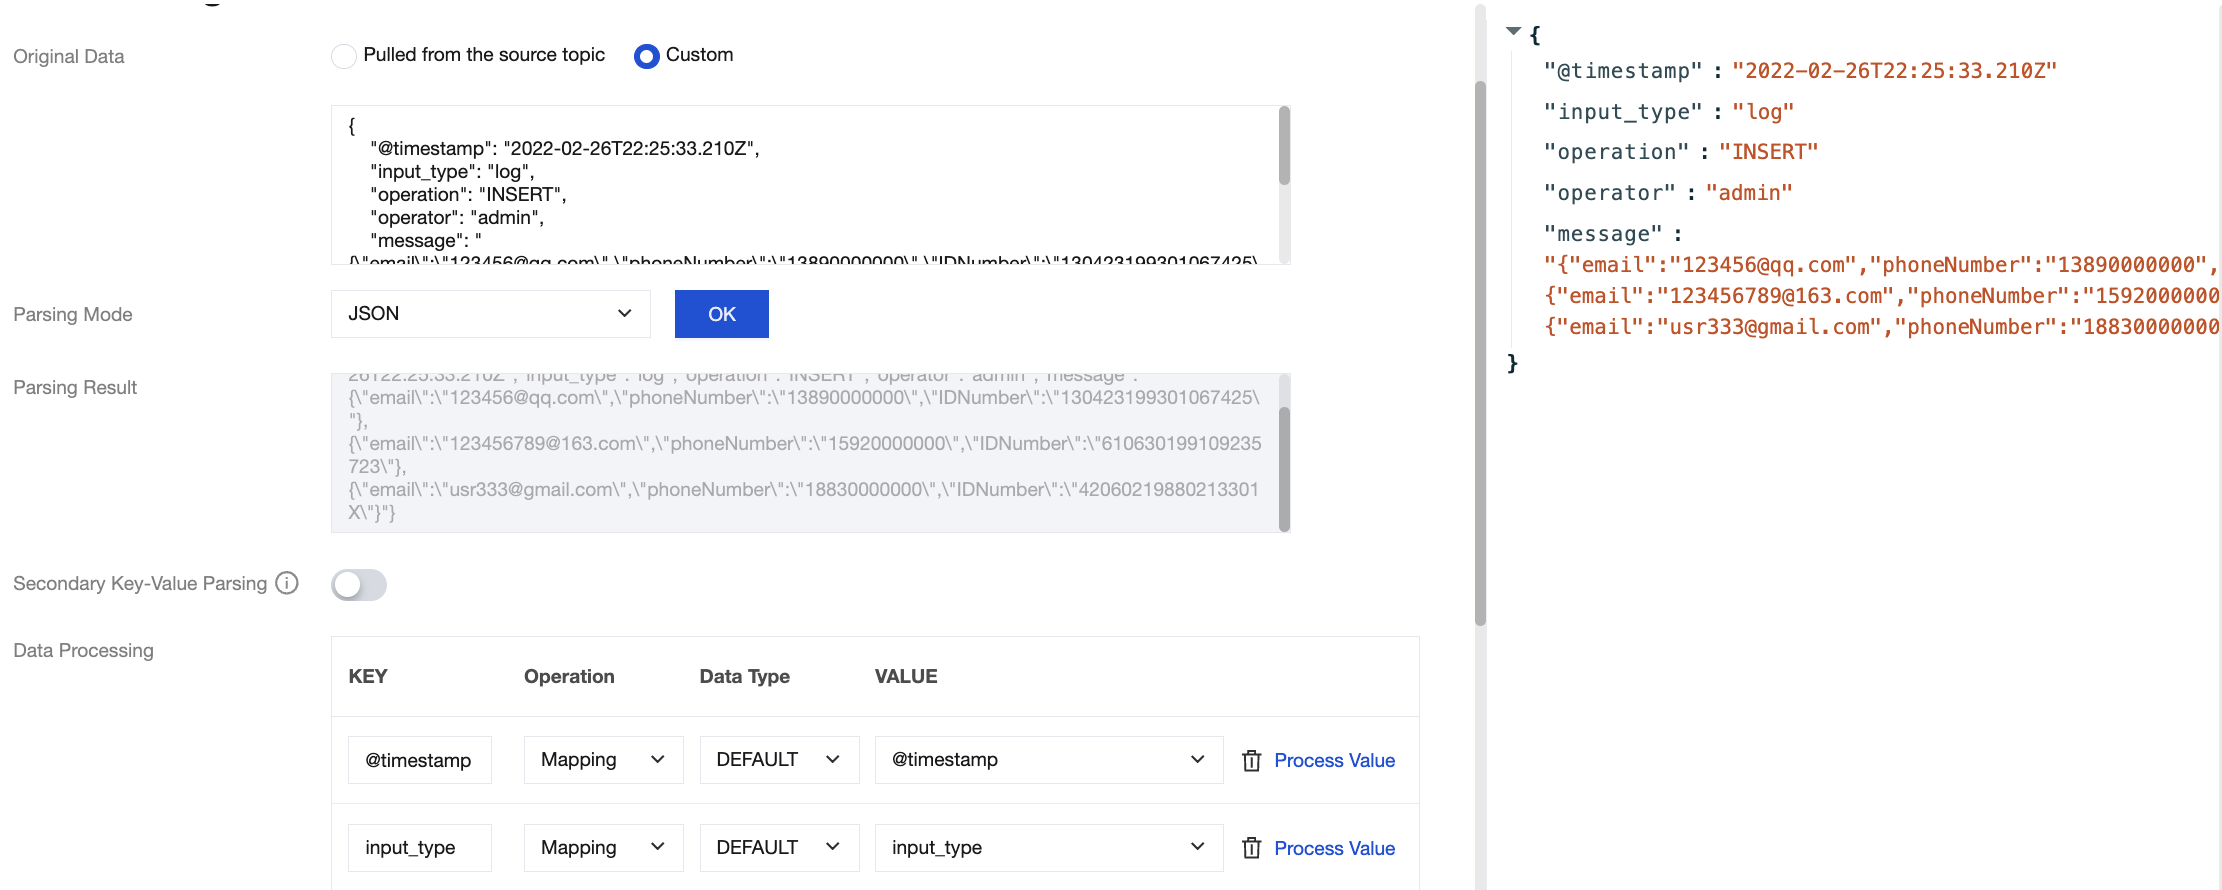
Task: Collapse the JSON preview tree triangle
Action: click(1514, 32)
